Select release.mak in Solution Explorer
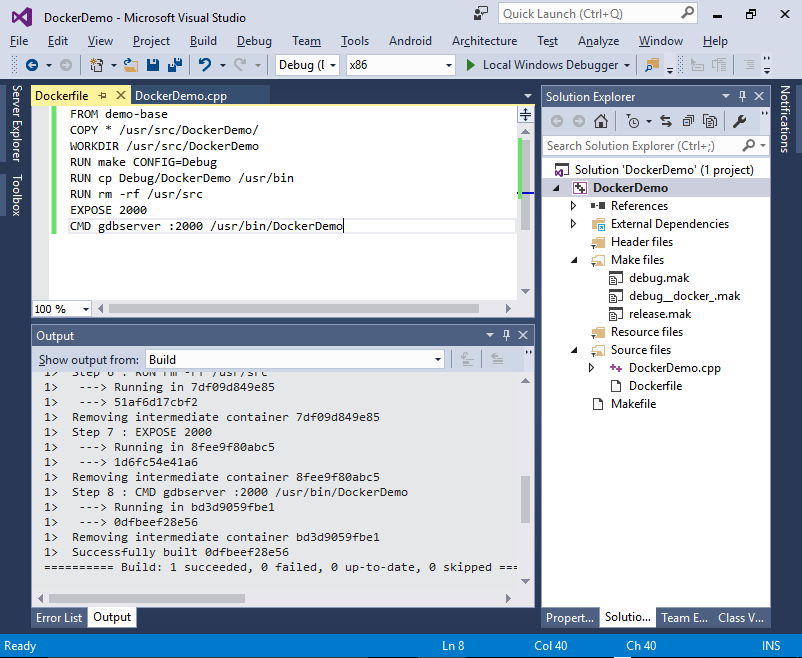The width and height of the screenshot is (802, 658). tap(660, 314)
